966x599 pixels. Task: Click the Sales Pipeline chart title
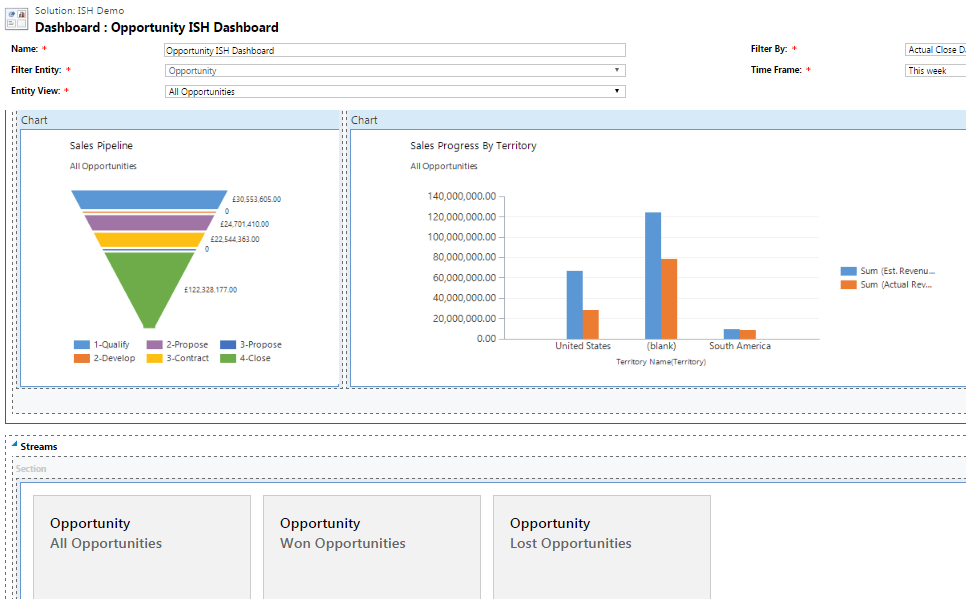coord(101,145)
